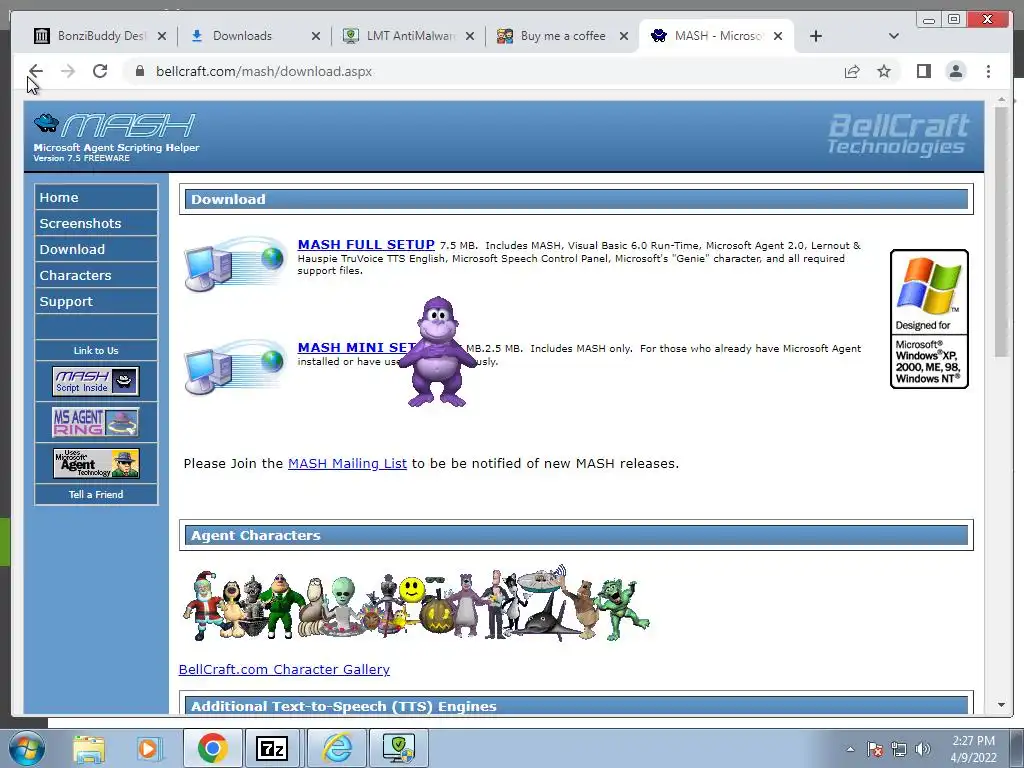Click the Designed for Windows XP badge
This screenshot has width=1024, height=768.
(x=929, y=319)
